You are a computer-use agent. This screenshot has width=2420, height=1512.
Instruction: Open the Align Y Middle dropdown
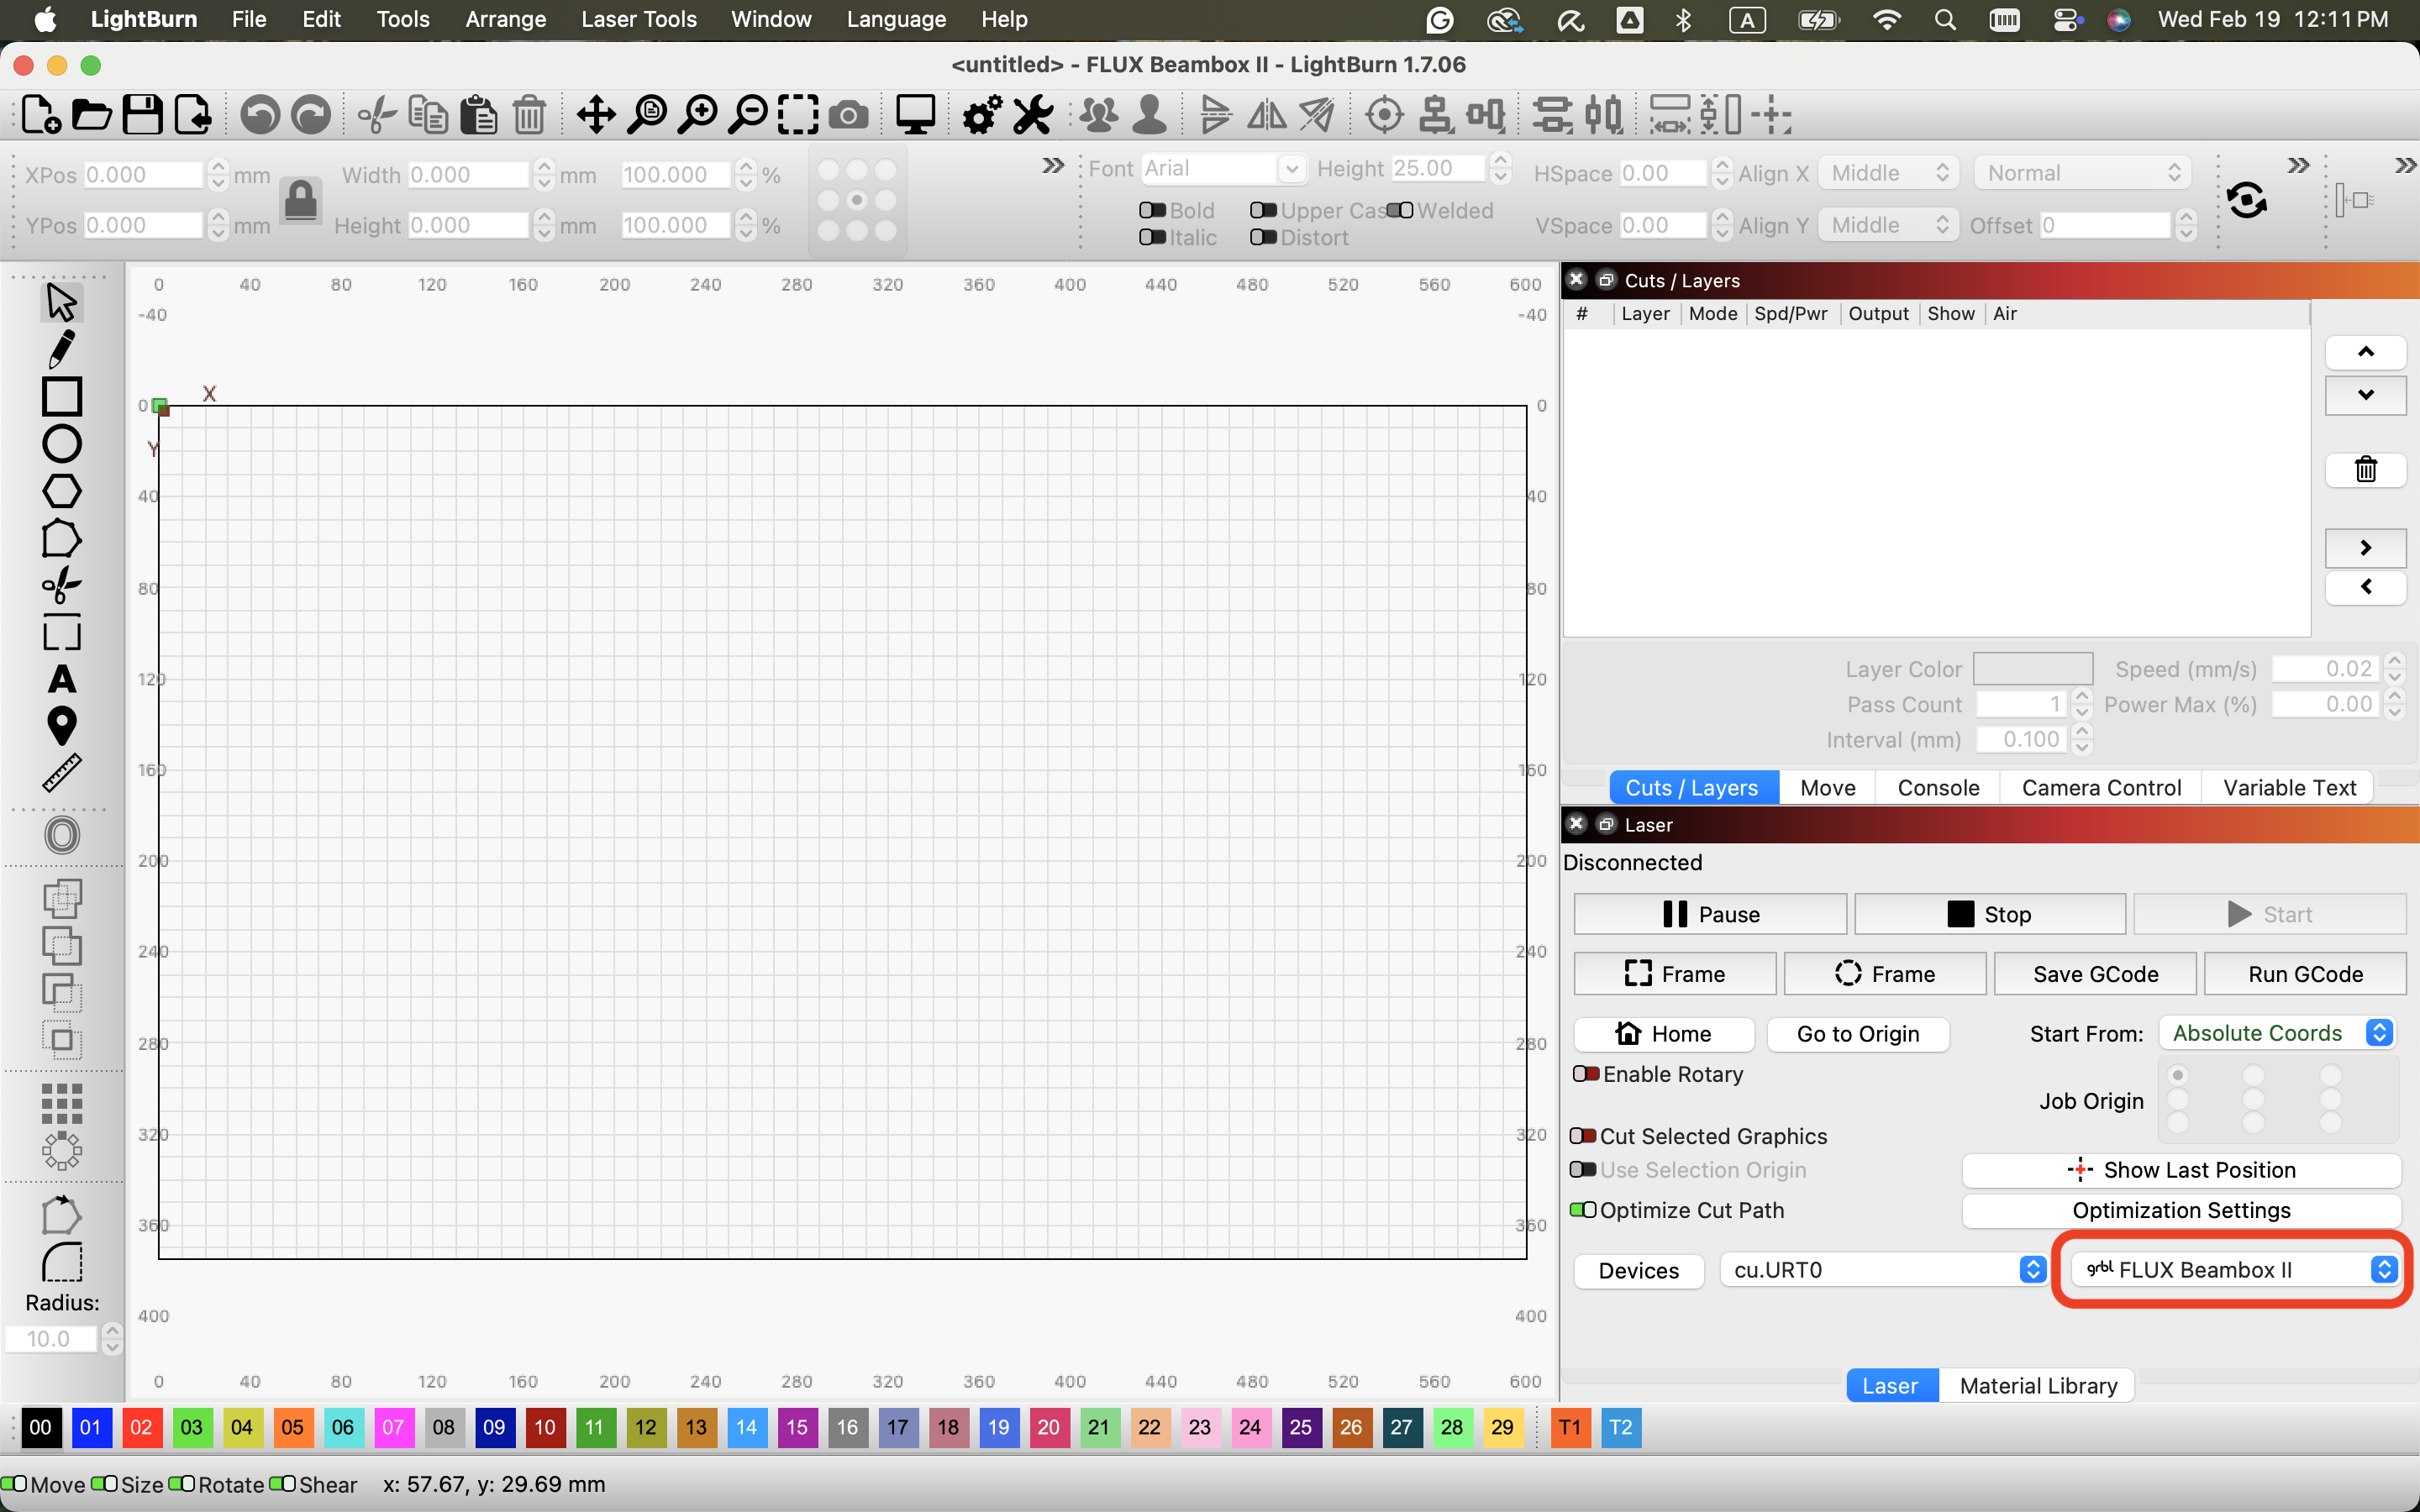1888,225
